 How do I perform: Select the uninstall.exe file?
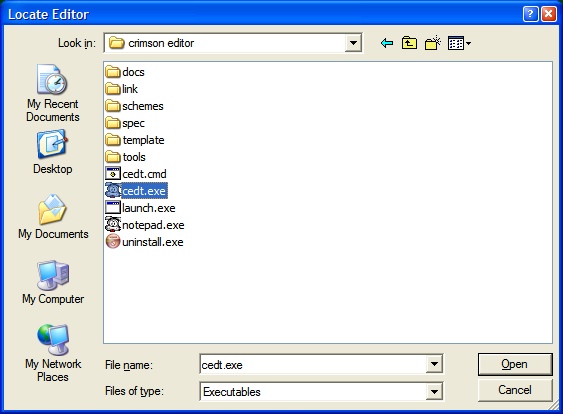point(145,242)
